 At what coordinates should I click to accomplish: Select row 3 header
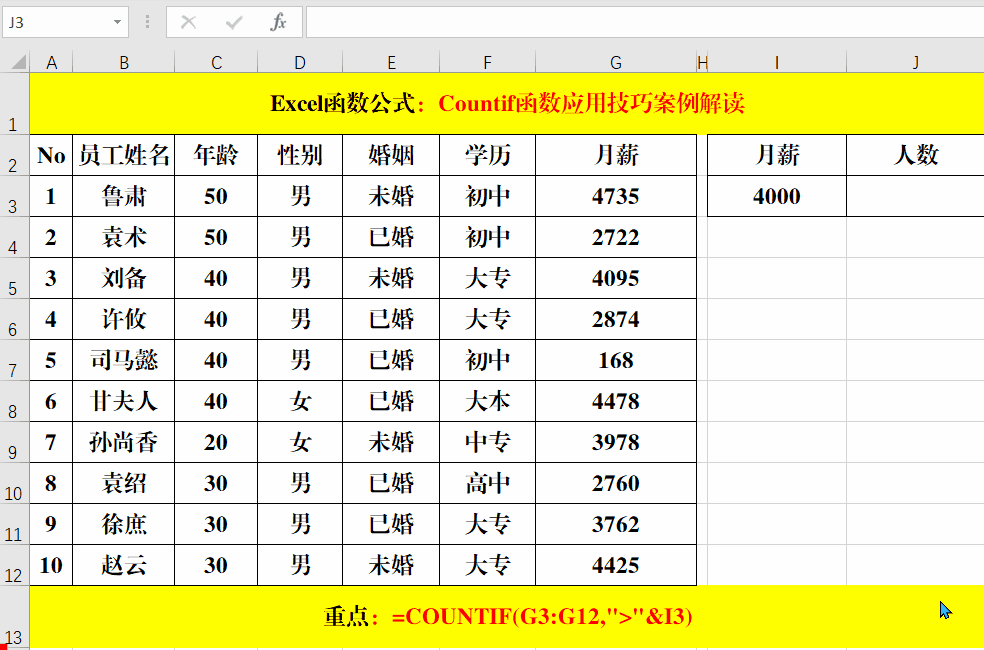(14, 196)
